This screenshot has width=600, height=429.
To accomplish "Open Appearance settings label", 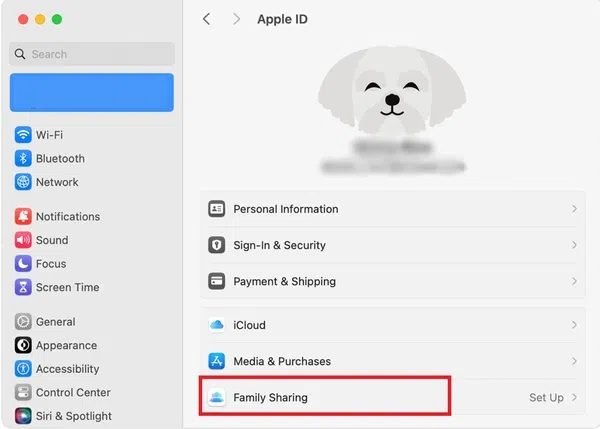I will click(x=67, y=346).
